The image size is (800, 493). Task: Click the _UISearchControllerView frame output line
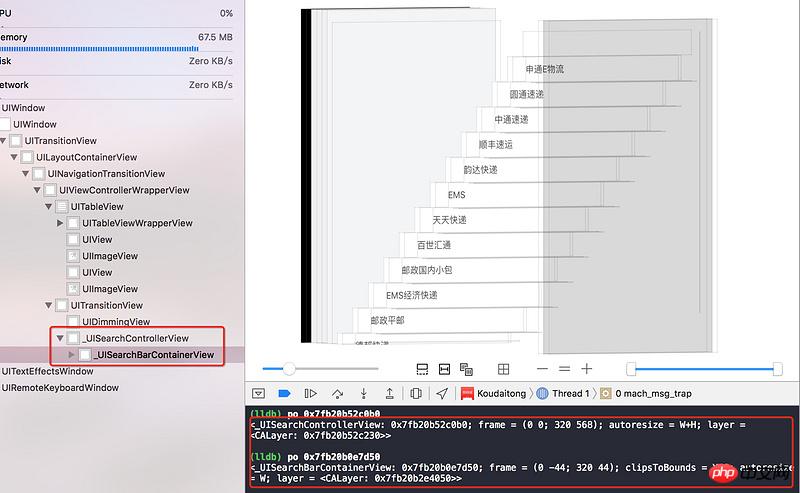click(x=498, y=430)
